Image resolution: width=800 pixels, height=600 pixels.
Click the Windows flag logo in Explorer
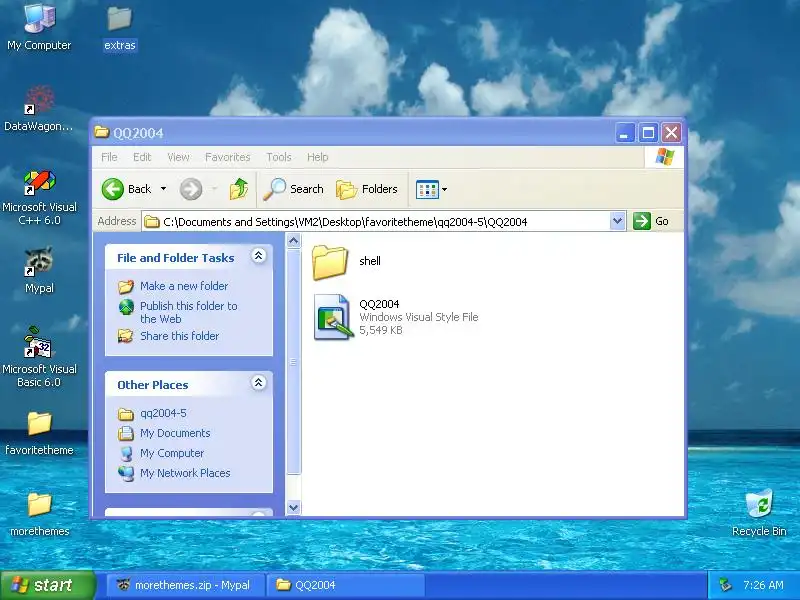(x=664, y=157)
